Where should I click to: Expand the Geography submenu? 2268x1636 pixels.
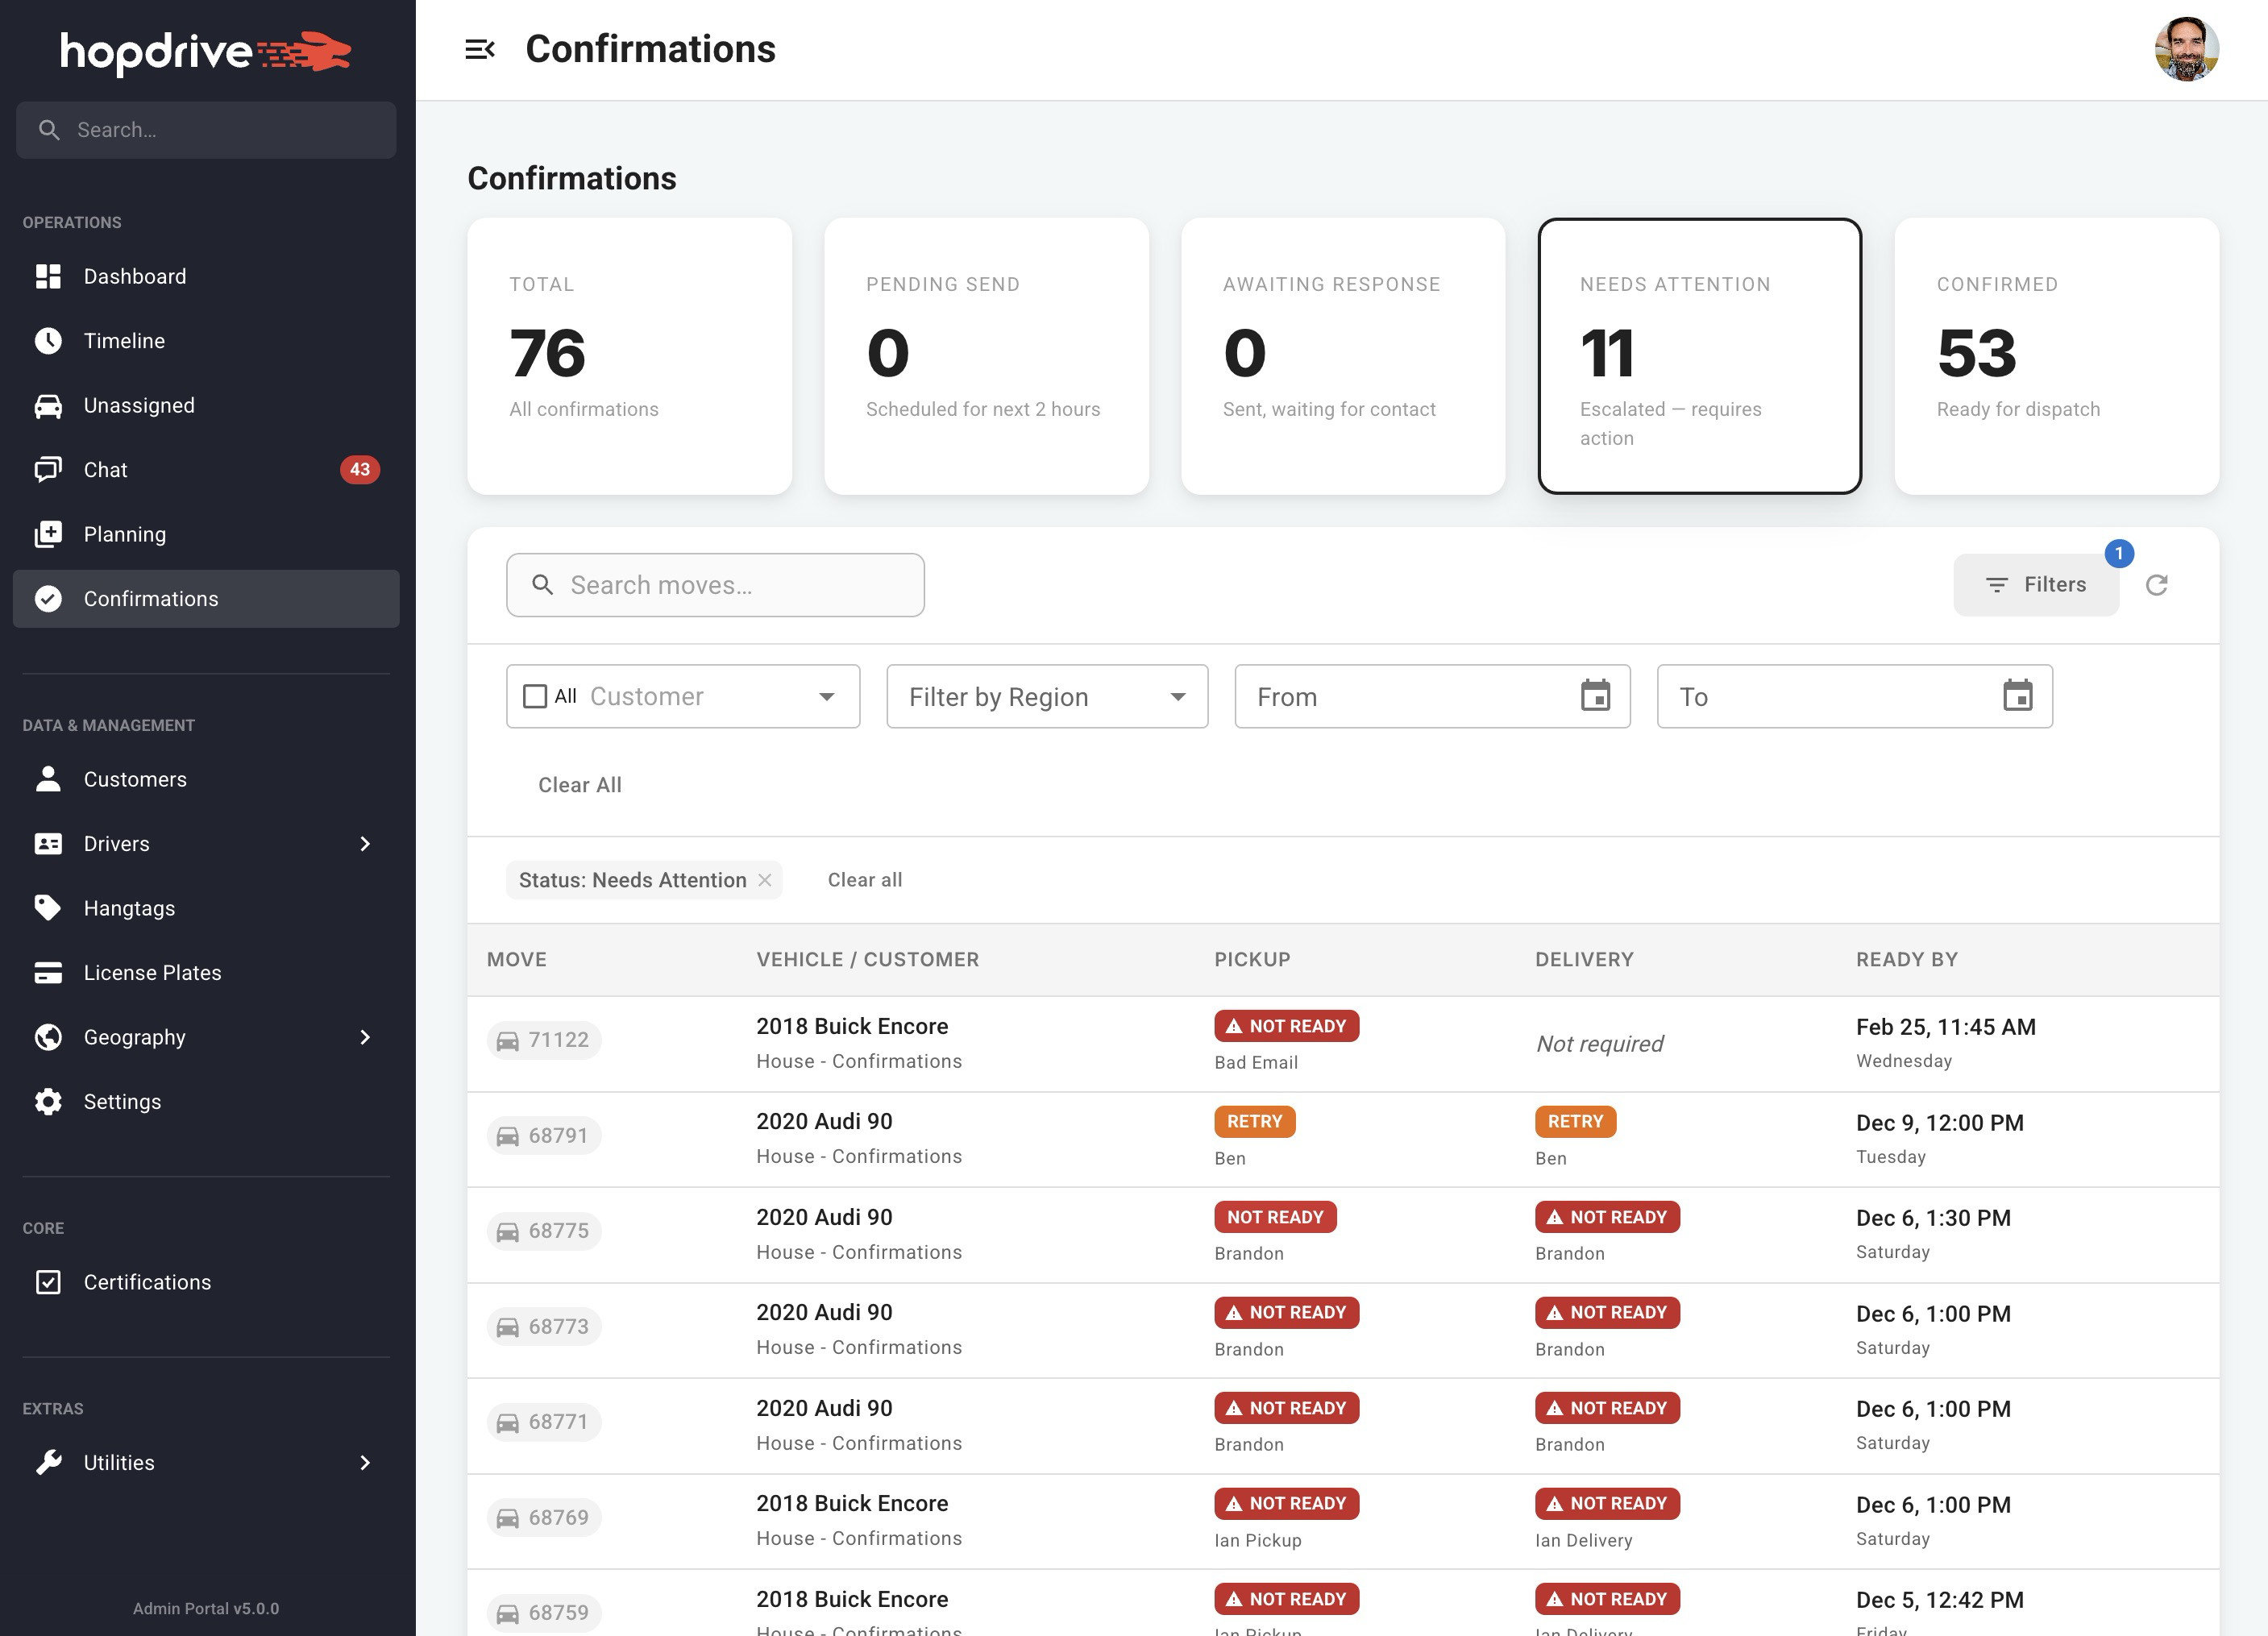pyautogui.click(x=365, y=1037)
